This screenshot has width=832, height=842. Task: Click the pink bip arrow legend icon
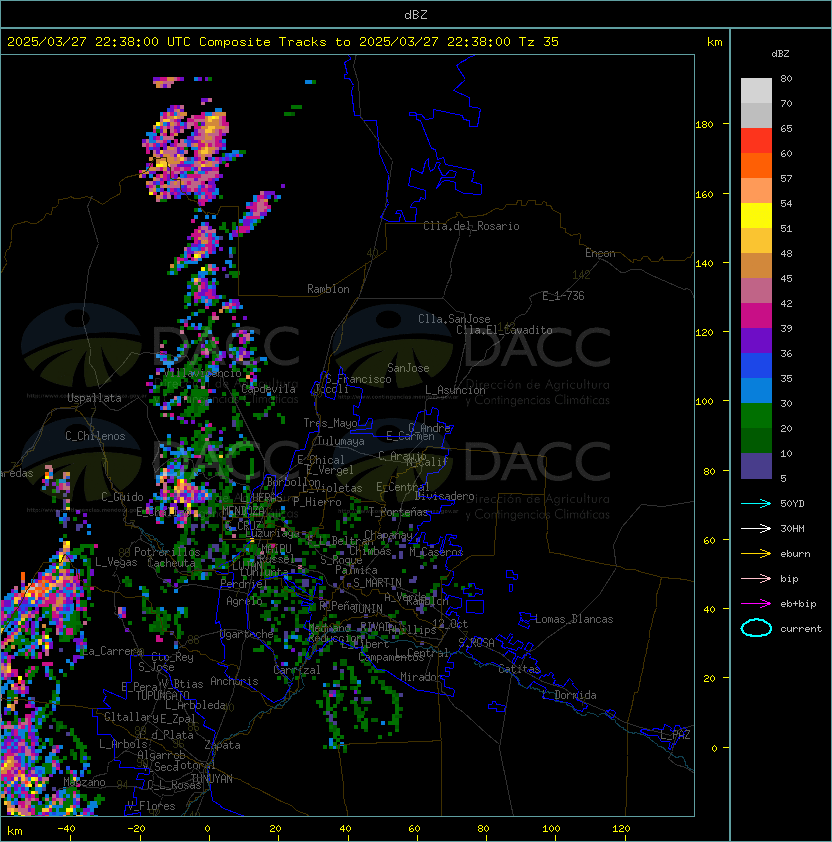coord(756,578)
